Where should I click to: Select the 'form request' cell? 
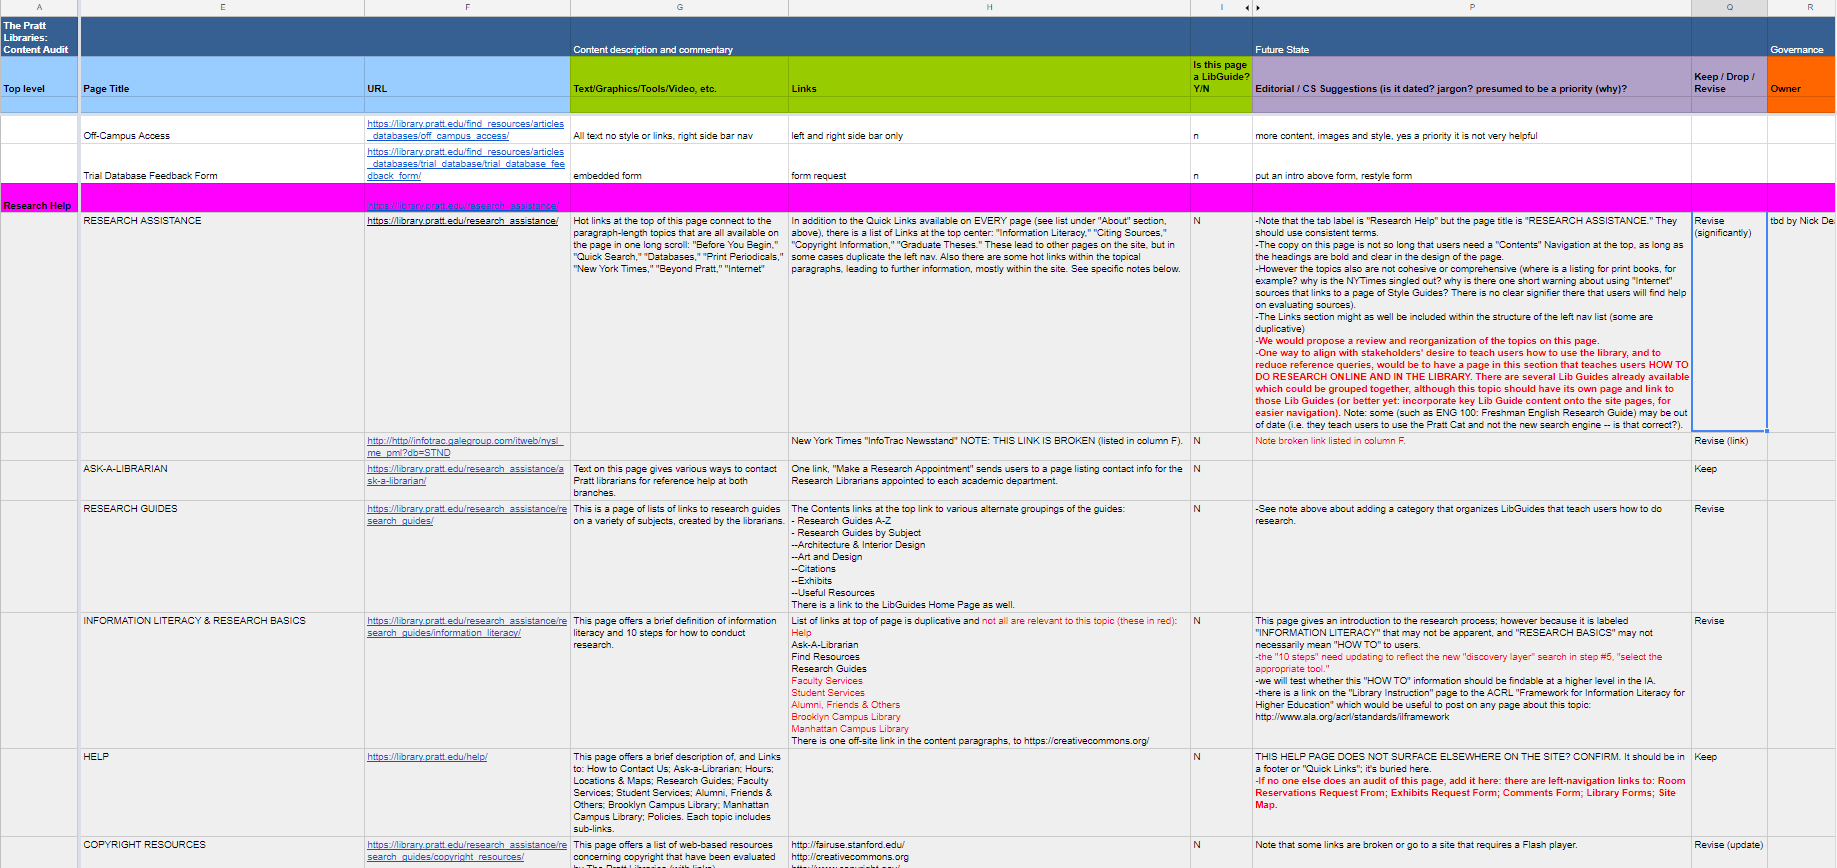click(x=989, y=163)
